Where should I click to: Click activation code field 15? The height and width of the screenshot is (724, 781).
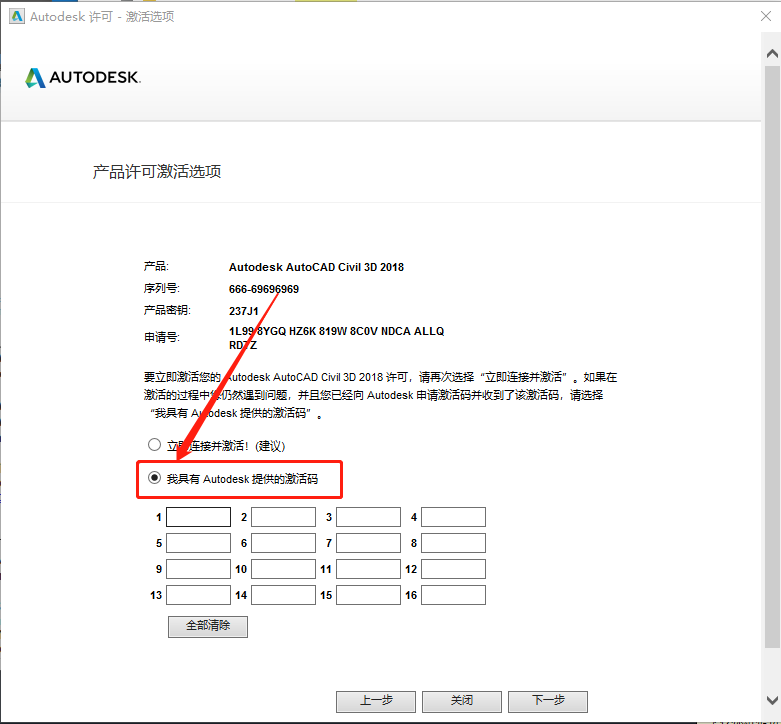[x=369, y=595]
